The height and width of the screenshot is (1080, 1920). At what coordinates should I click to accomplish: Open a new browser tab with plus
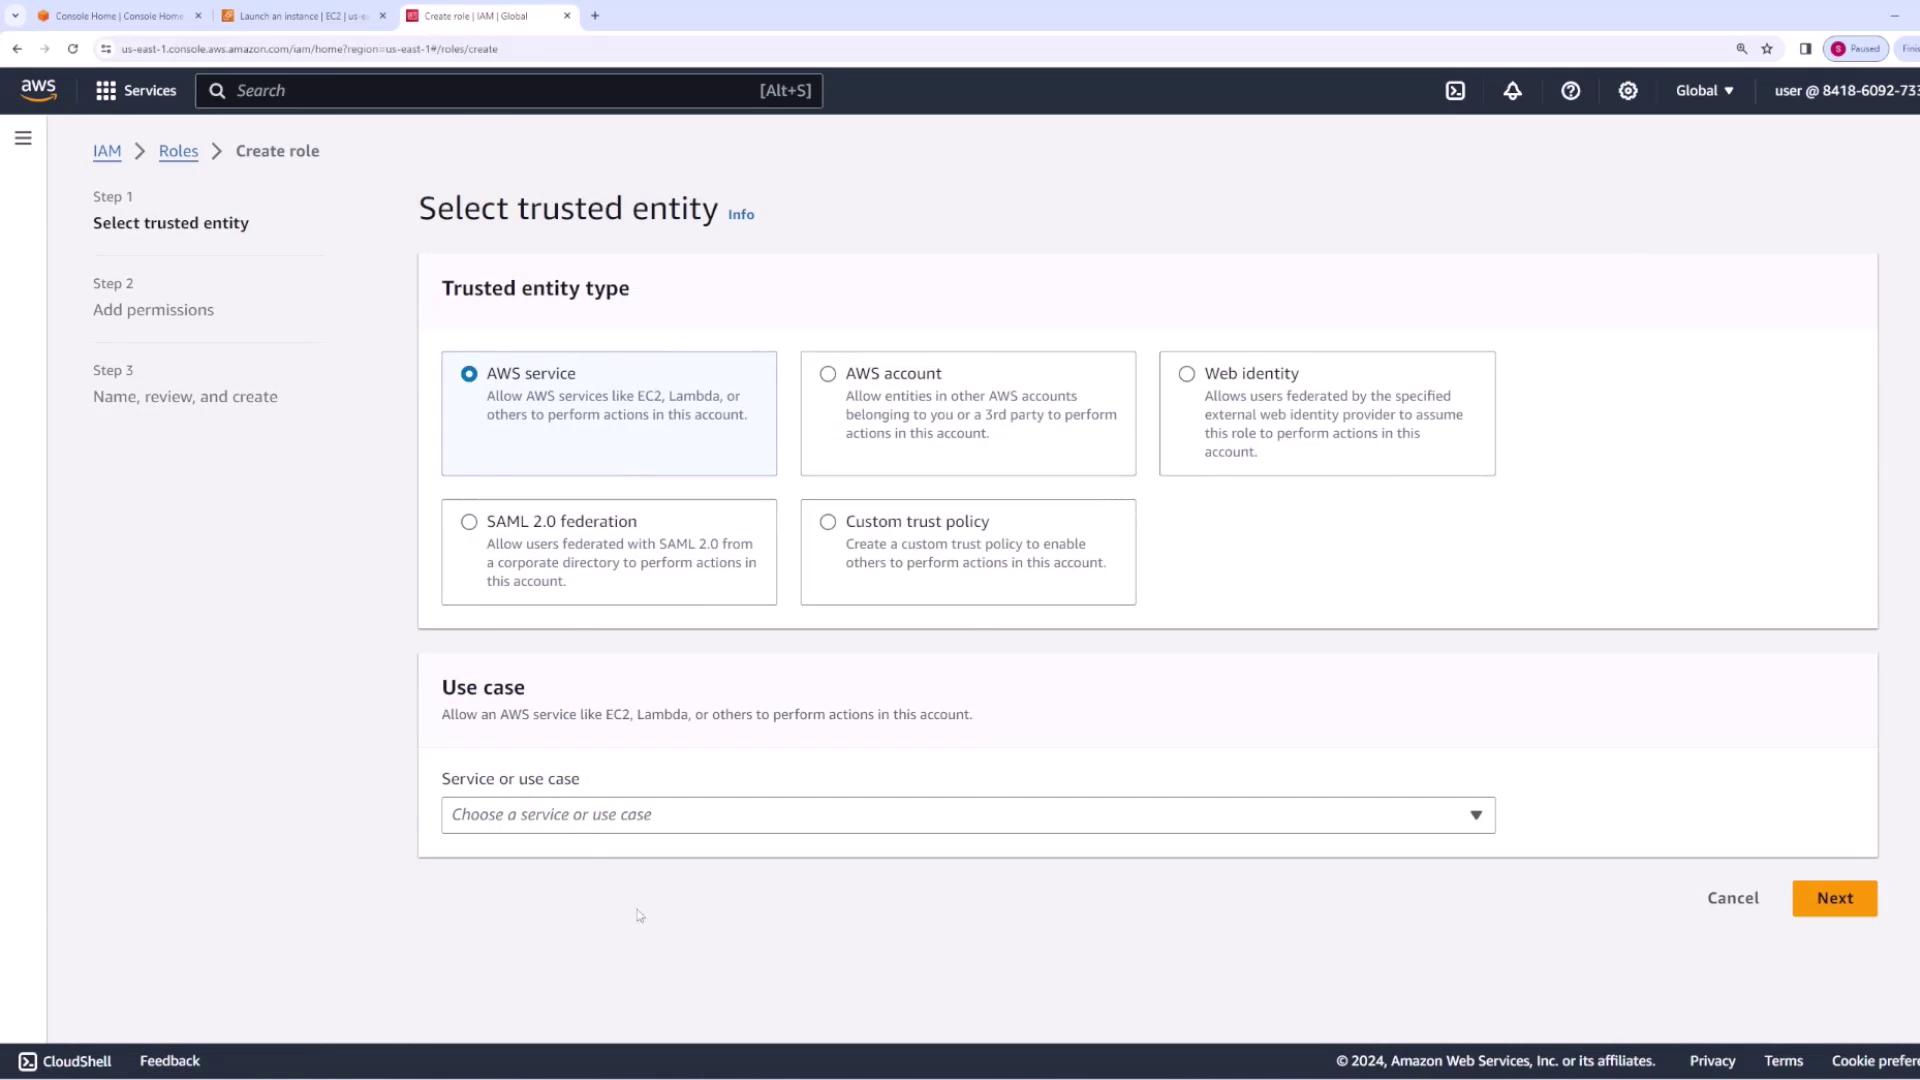pyautogui.click(x=595, y=16)
